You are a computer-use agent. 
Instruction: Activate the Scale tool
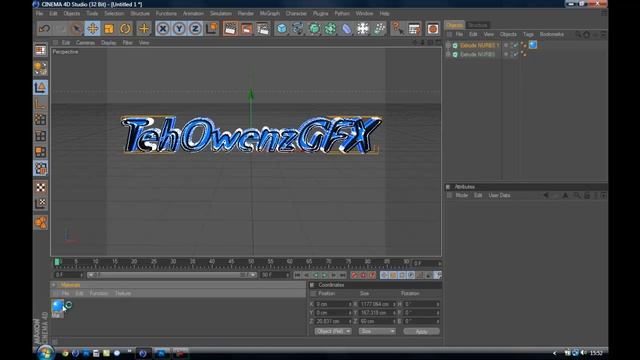click(109, 29)
